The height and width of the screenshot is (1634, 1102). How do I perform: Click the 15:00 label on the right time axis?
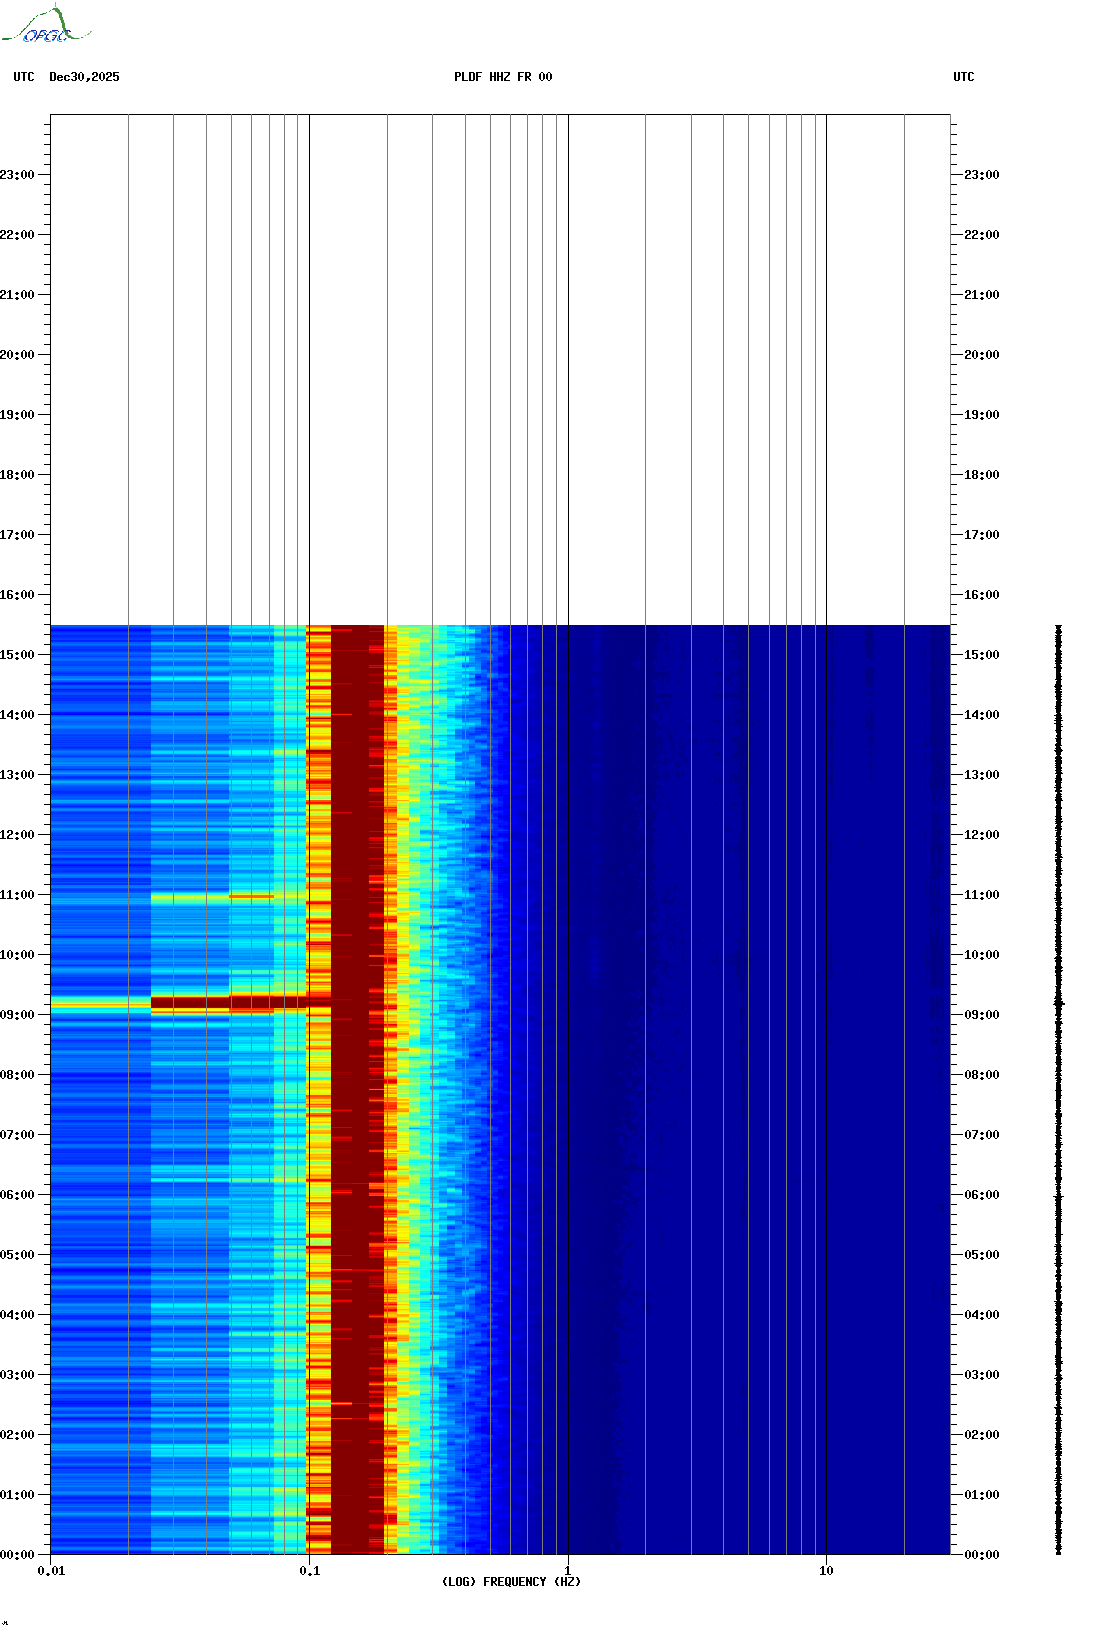(x=982, y=655)
